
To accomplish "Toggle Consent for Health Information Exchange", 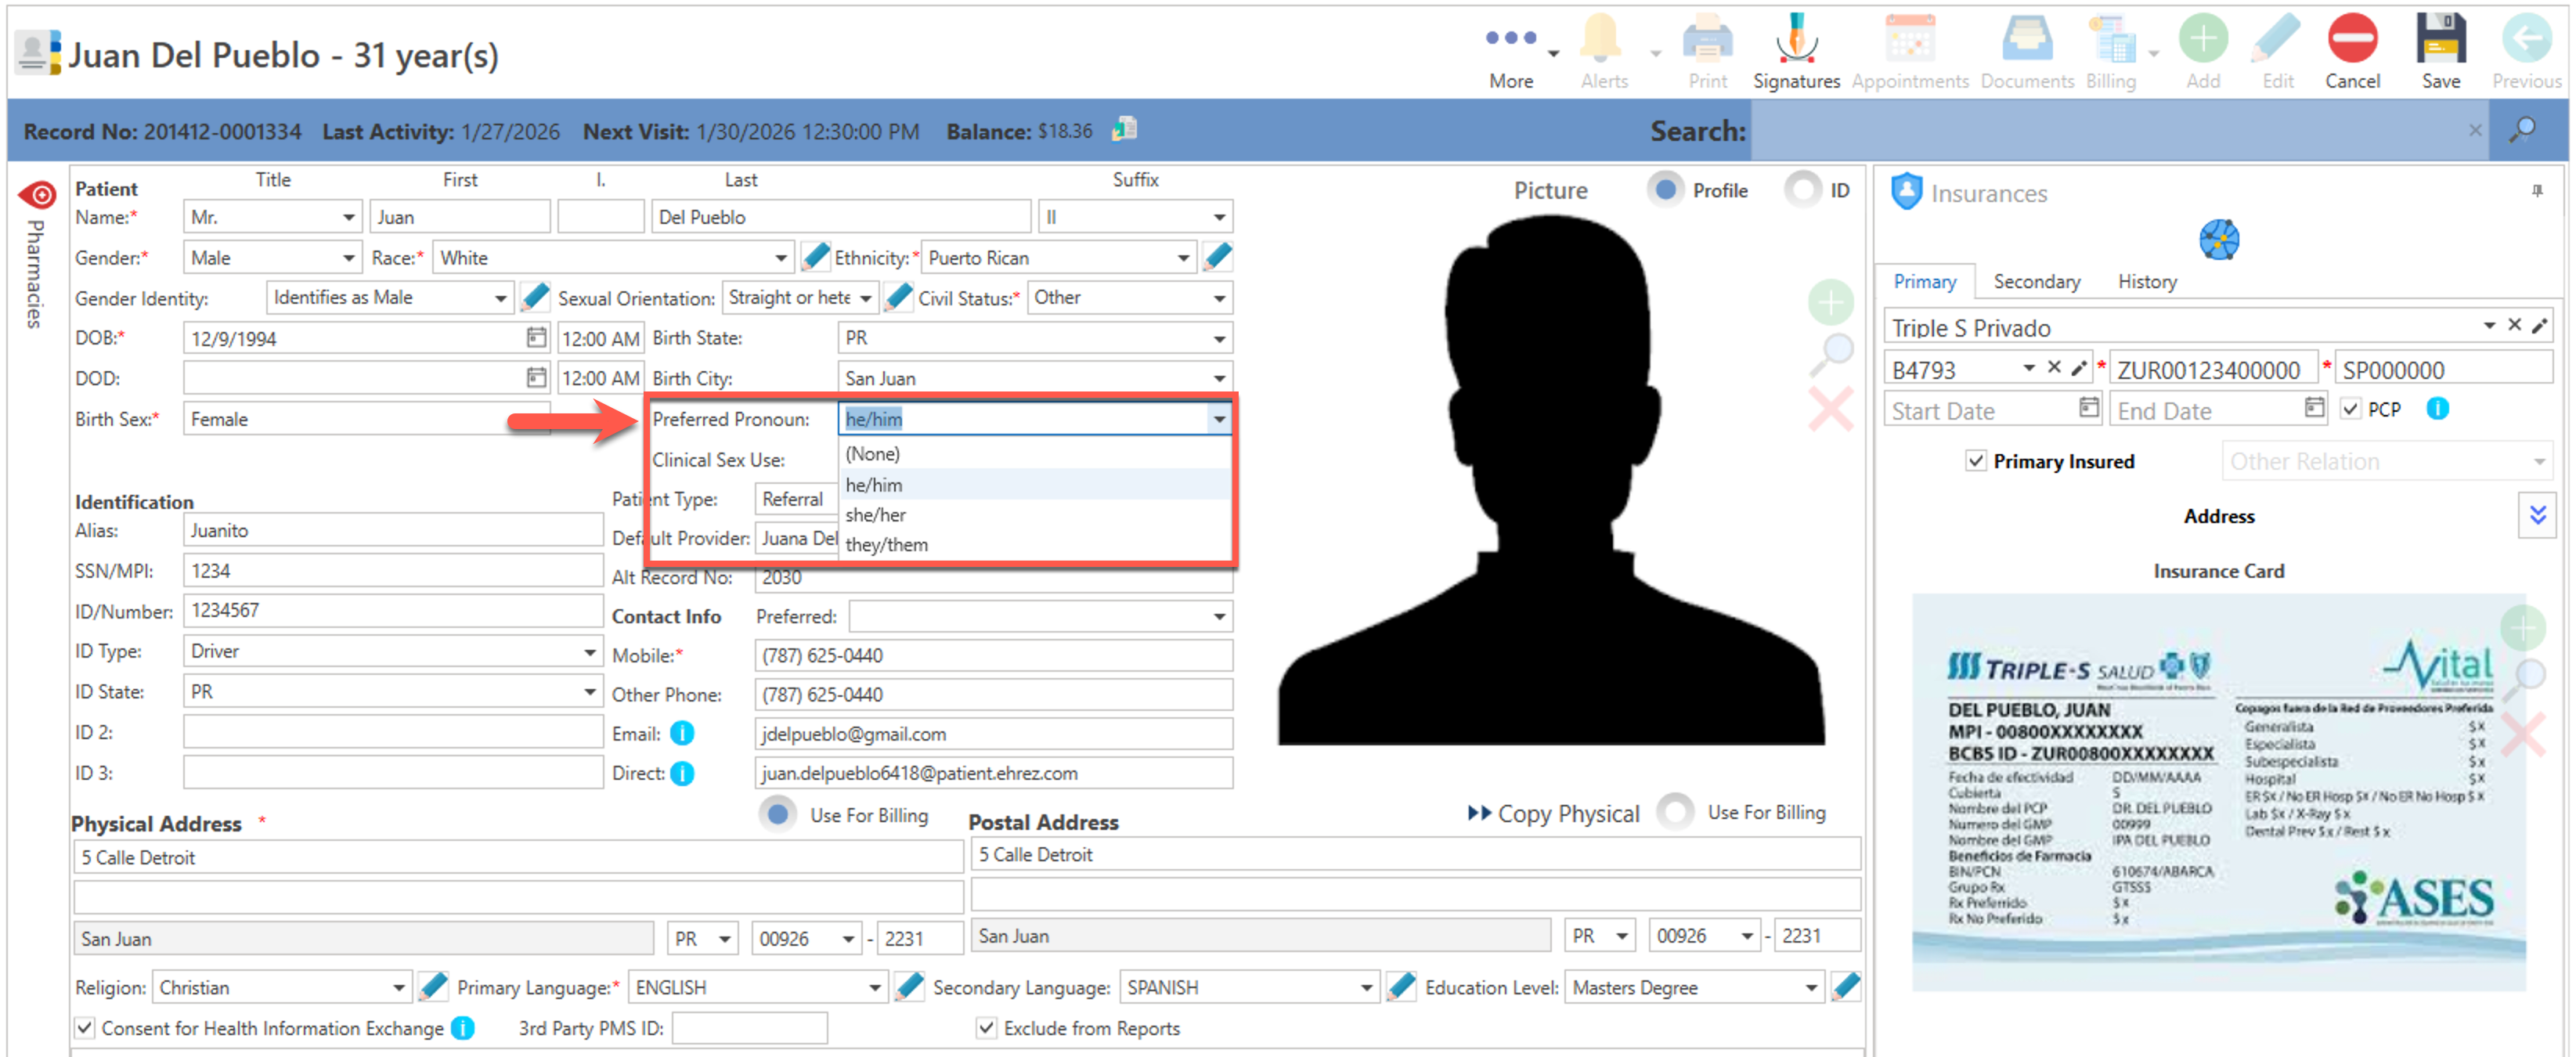I will pyautogui.click(x=86, y=1028).
